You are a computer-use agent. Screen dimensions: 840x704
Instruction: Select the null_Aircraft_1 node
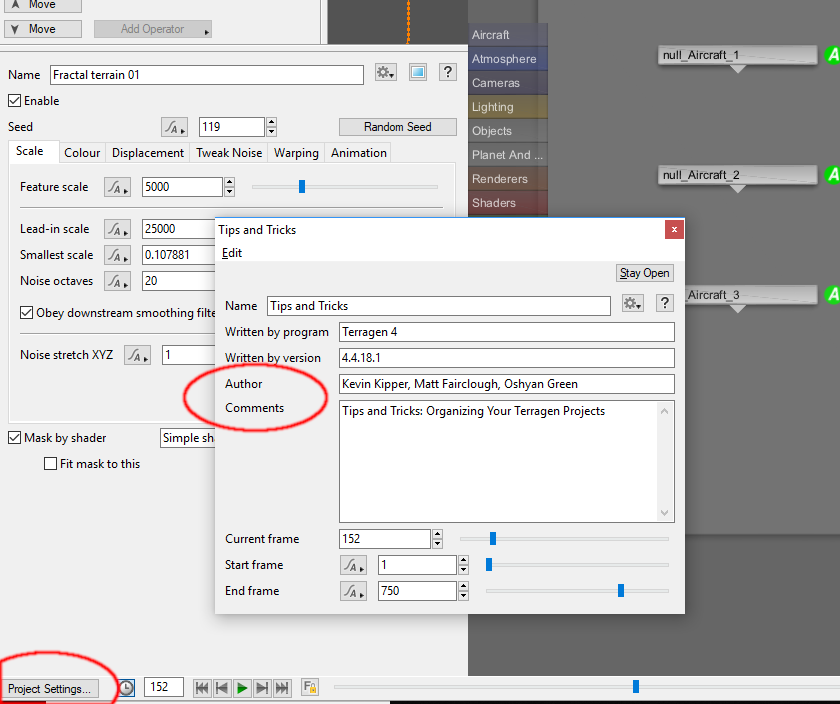[x=738, y=55]
